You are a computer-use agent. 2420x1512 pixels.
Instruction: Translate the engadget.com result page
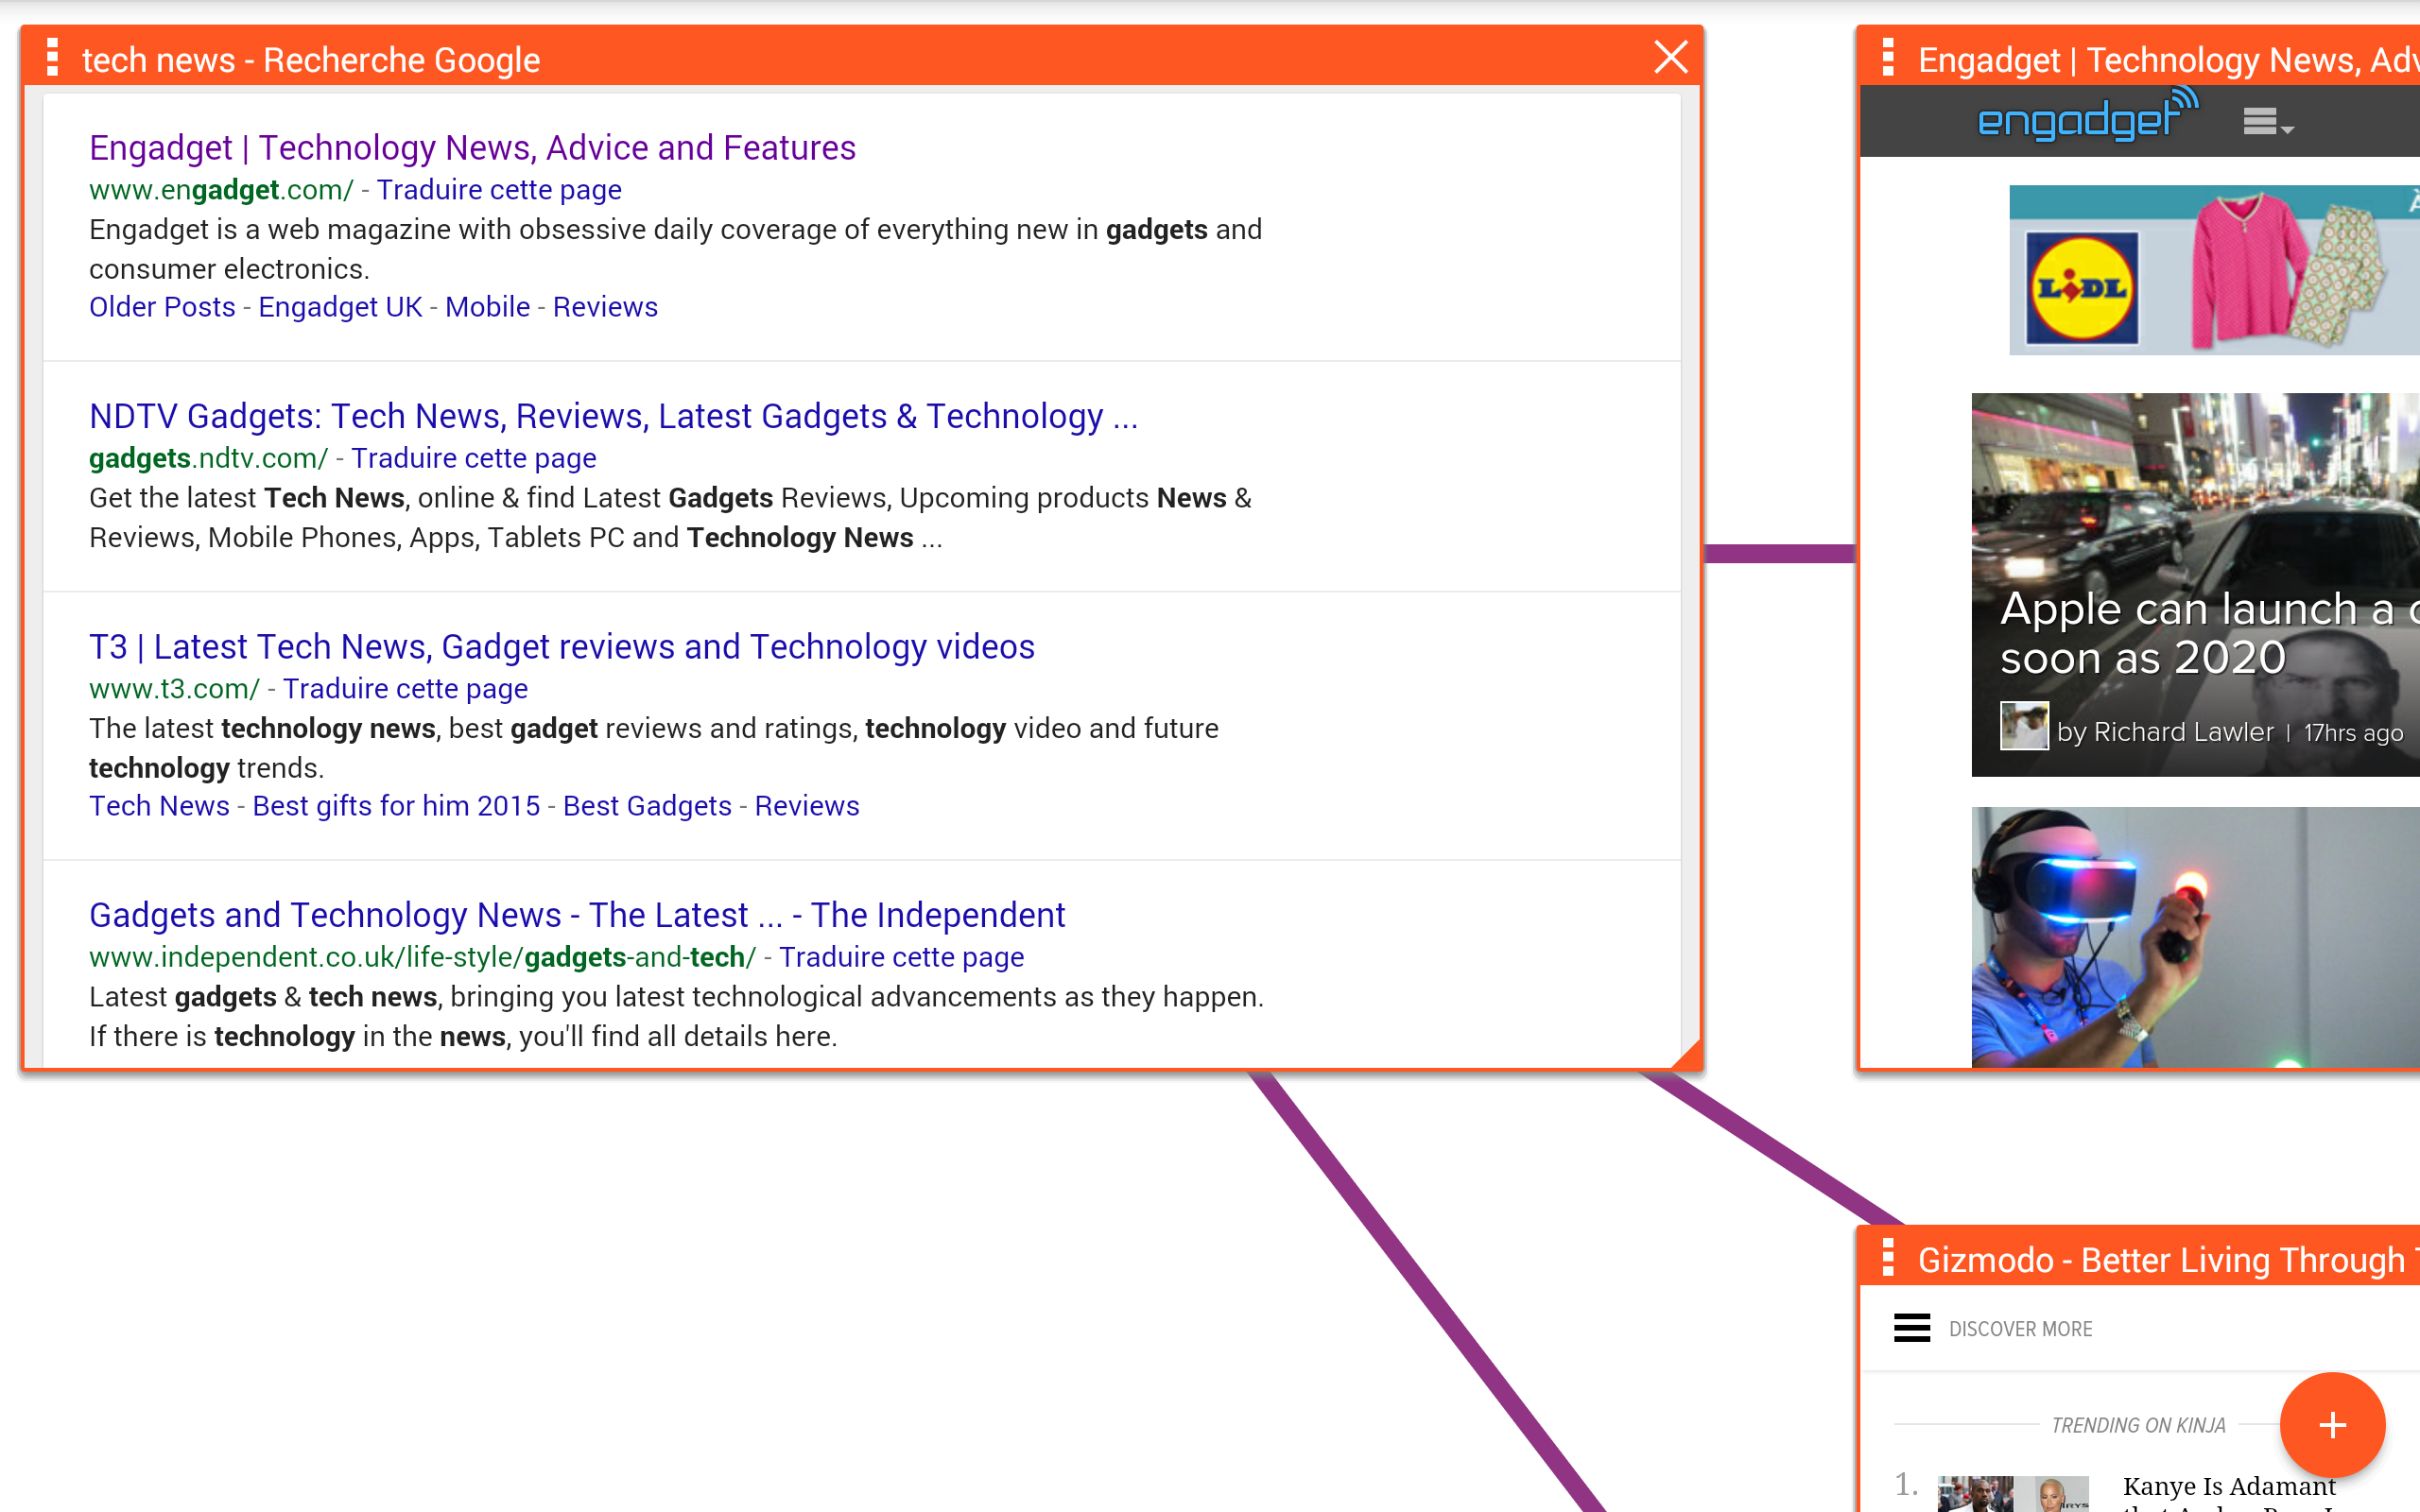click(499, 190)
